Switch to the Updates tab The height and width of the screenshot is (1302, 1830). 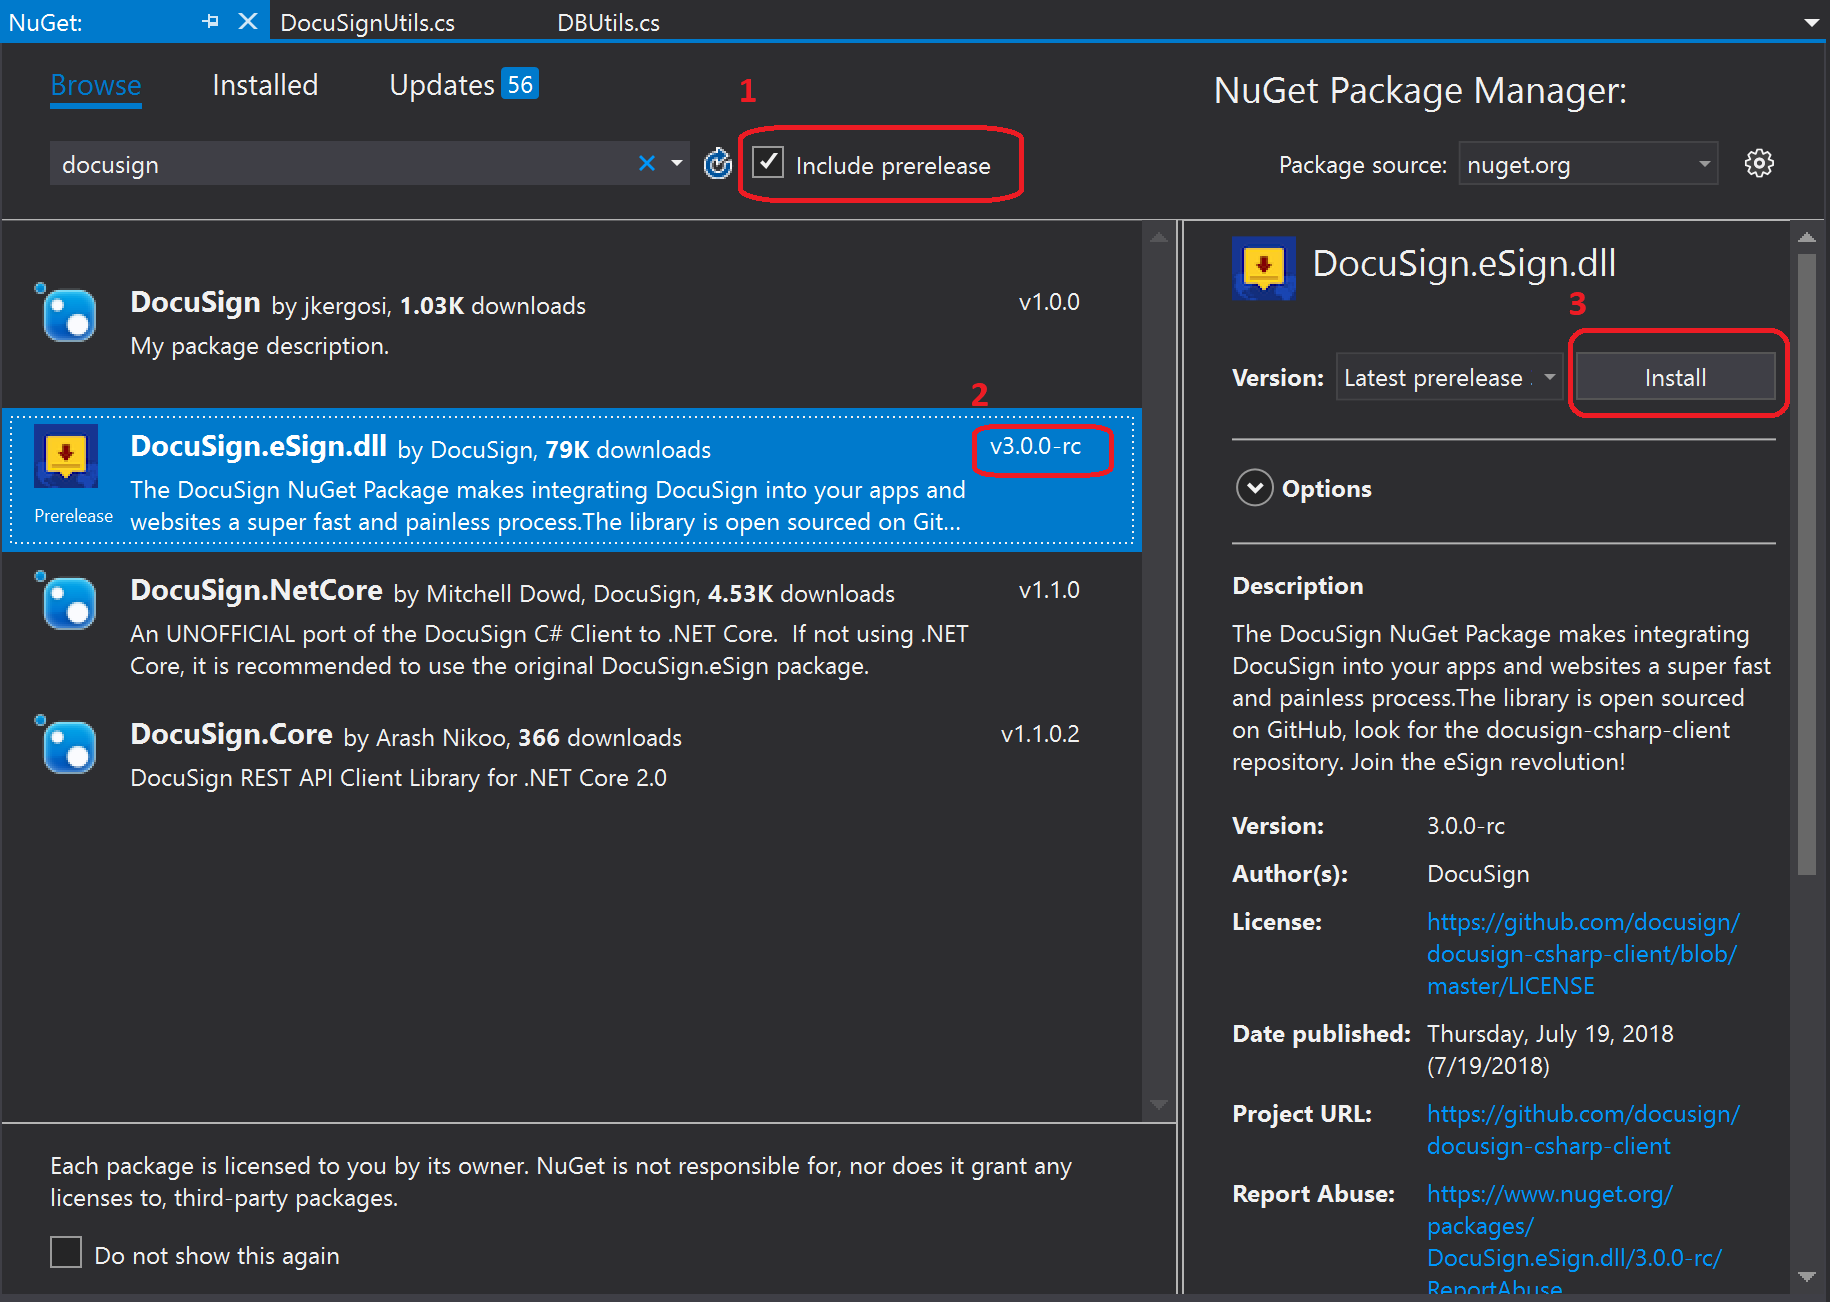coord(442,84)
